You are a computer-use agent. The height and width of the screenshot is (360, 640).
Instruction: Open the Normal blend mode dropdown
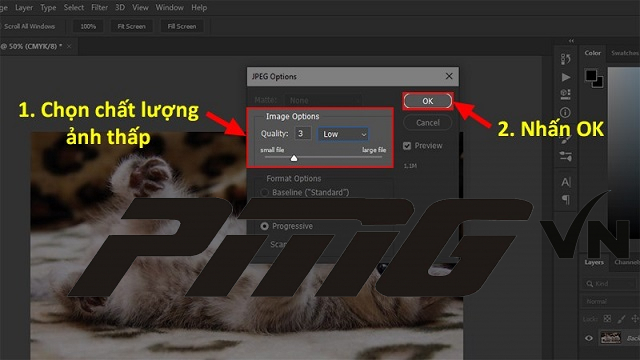click(610, 301)
